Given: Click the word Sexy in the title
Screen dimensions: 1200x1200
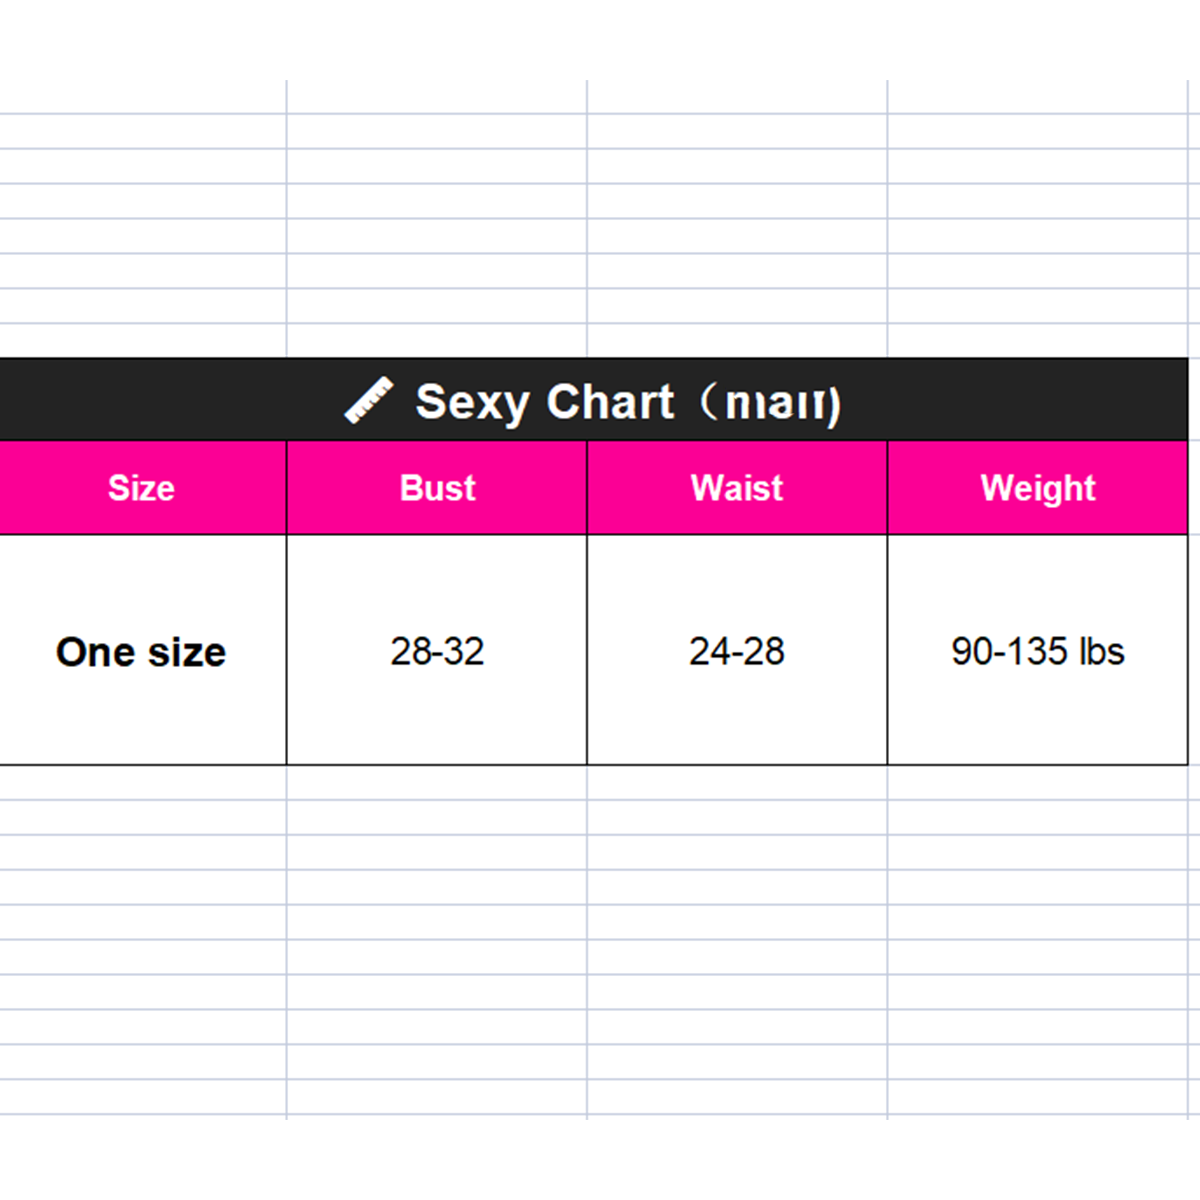Looking at the screenshot, I should [471, 403].
